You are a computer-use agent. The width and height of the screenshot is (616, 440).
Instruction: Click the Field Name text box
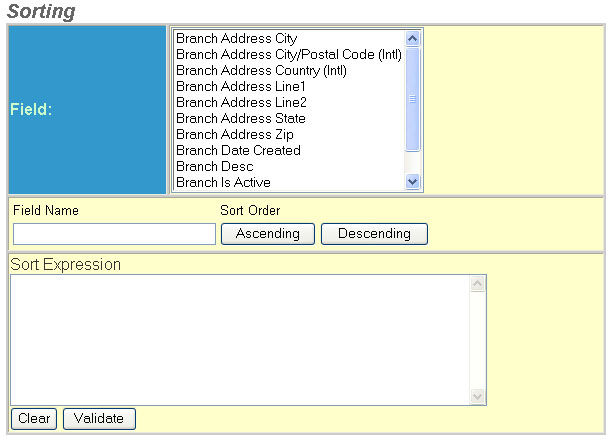pyautogui.click(x=114, y=234)
